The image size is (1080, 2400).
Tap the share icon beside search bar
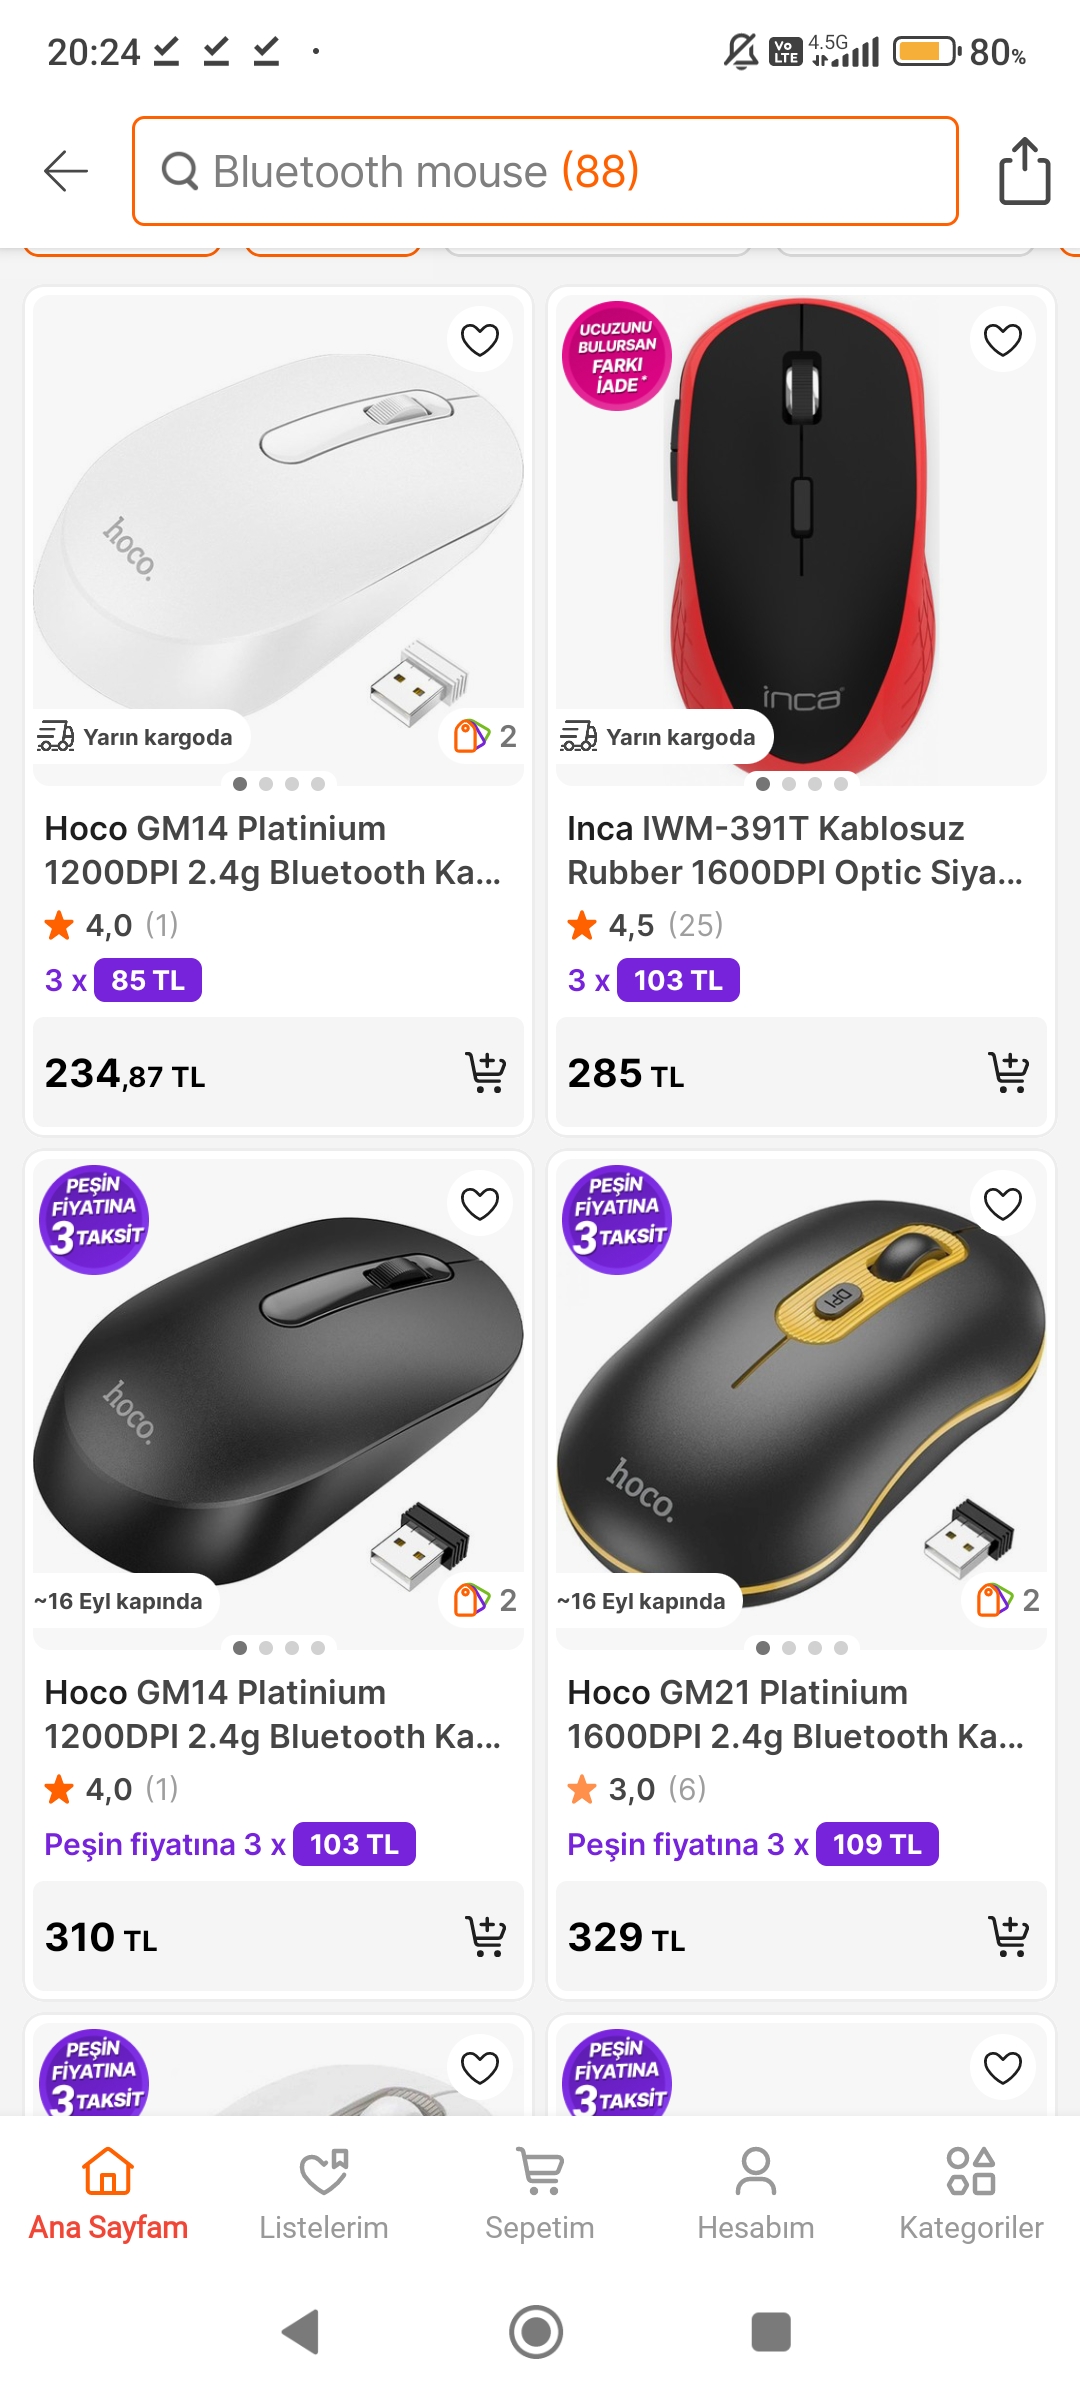pyautogui.click(x=1025, y=171)
